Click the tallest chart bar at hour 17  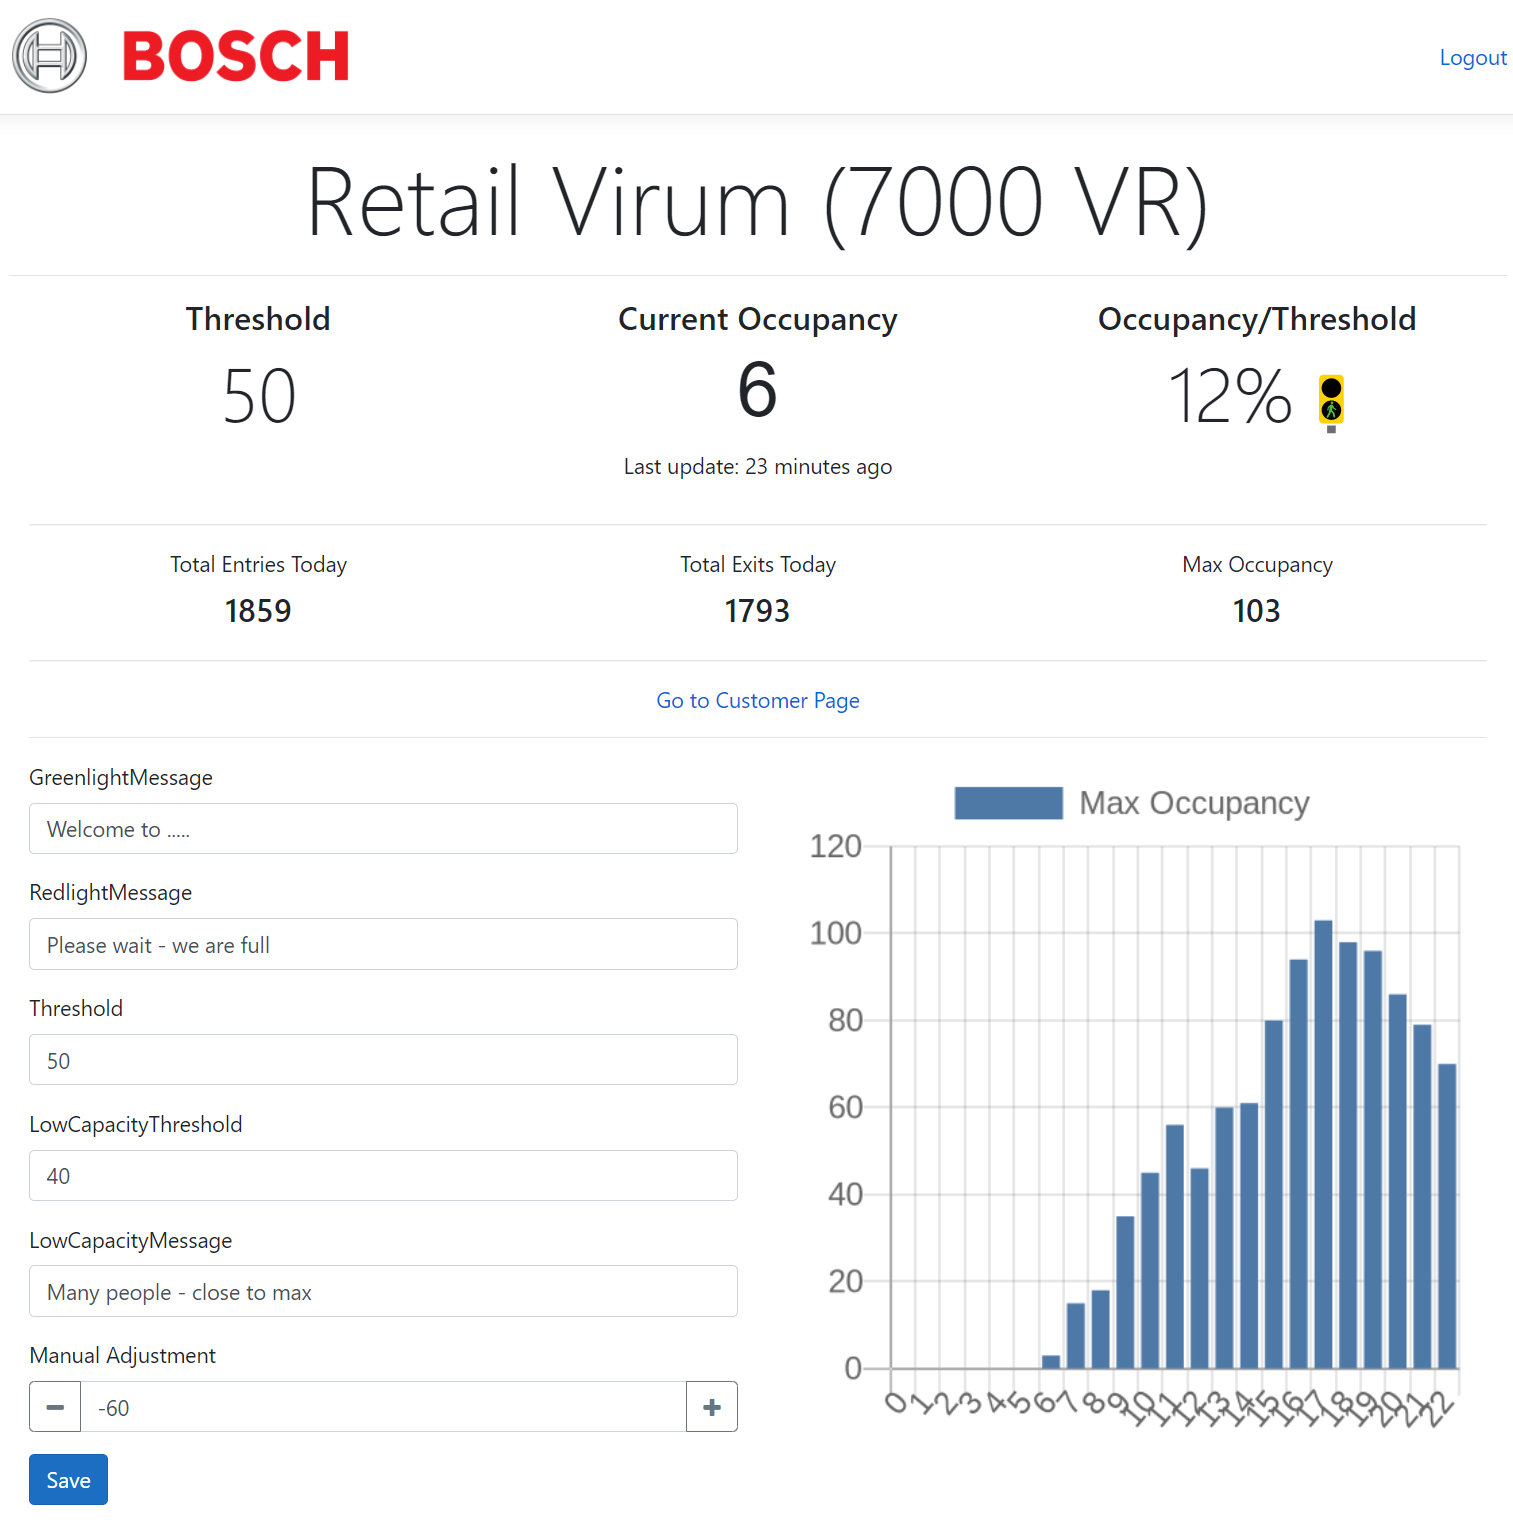pos(1323,1144)
